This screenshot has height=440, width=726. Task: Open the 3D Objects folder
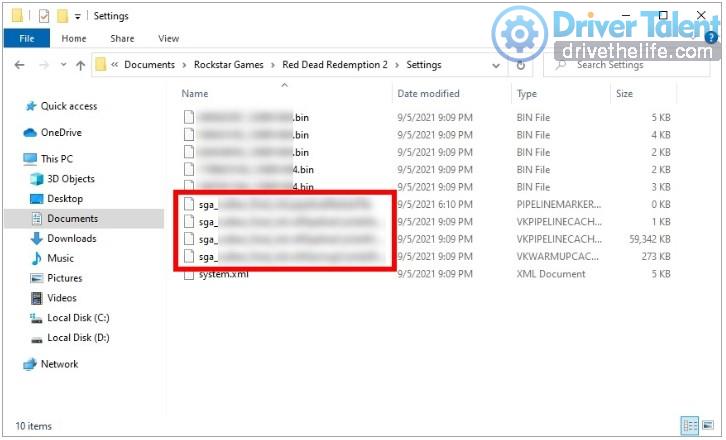coord(71,179)
